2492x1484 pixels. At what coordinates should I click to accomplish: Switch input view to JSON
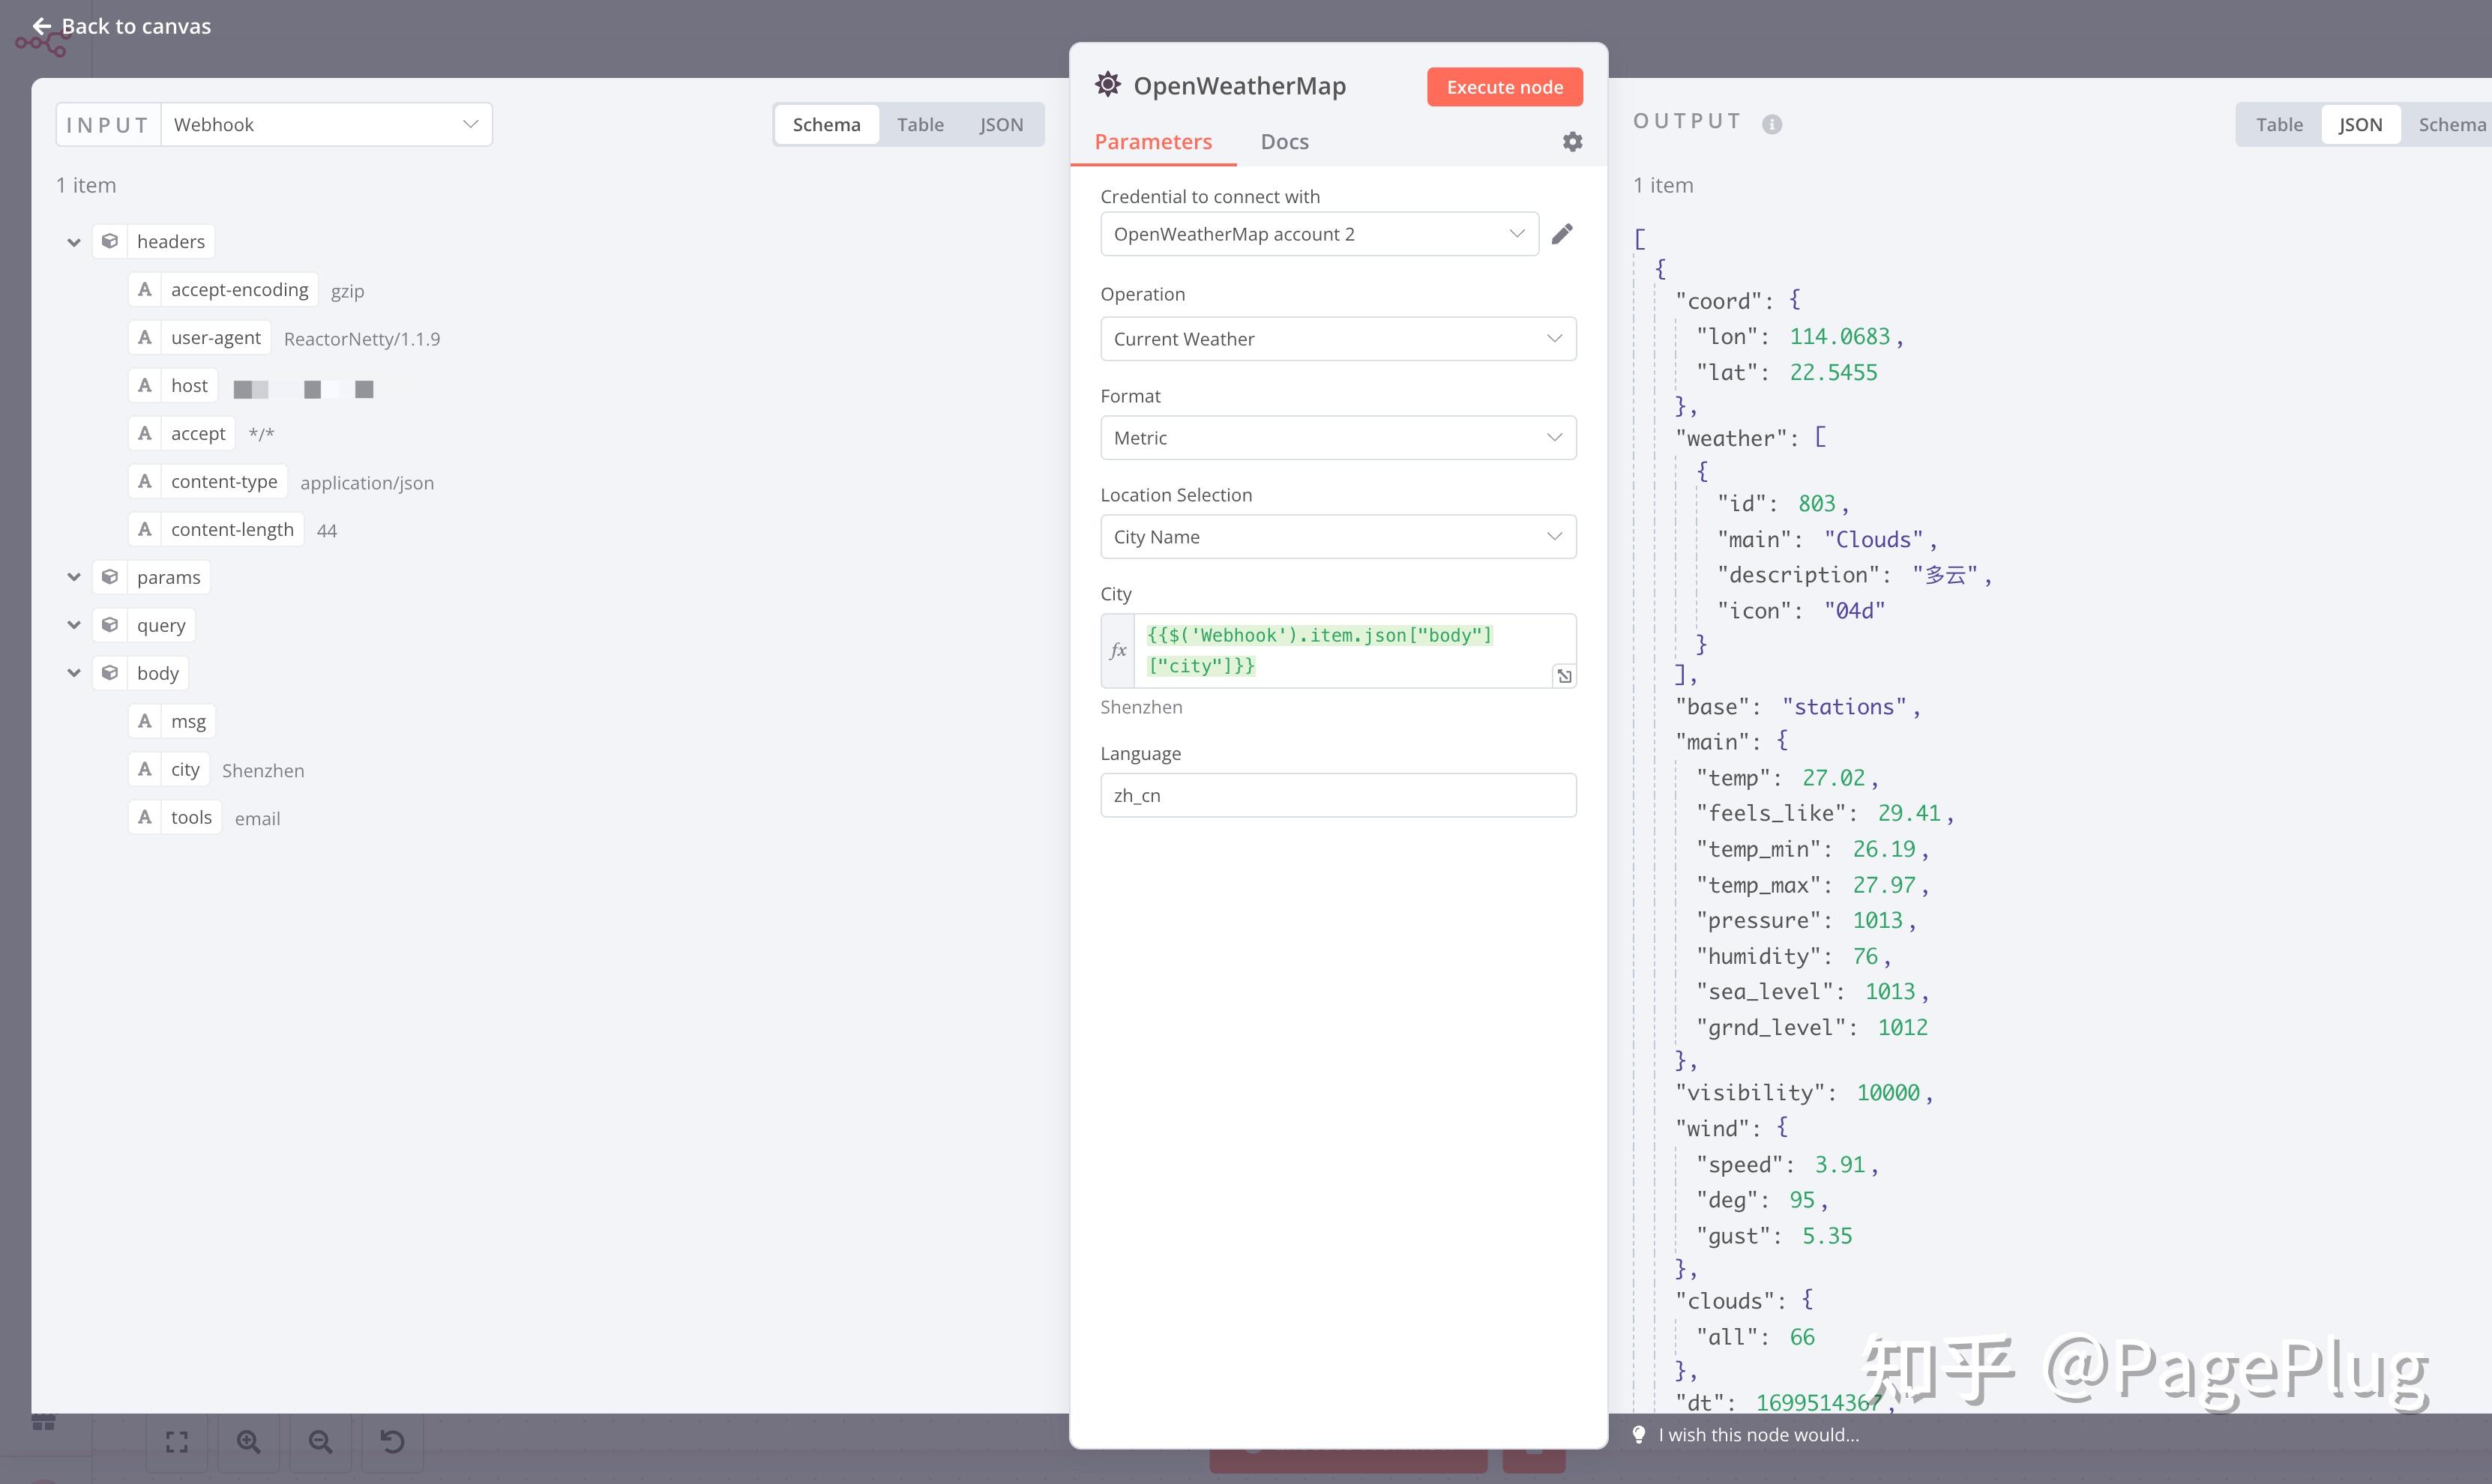1000,125
